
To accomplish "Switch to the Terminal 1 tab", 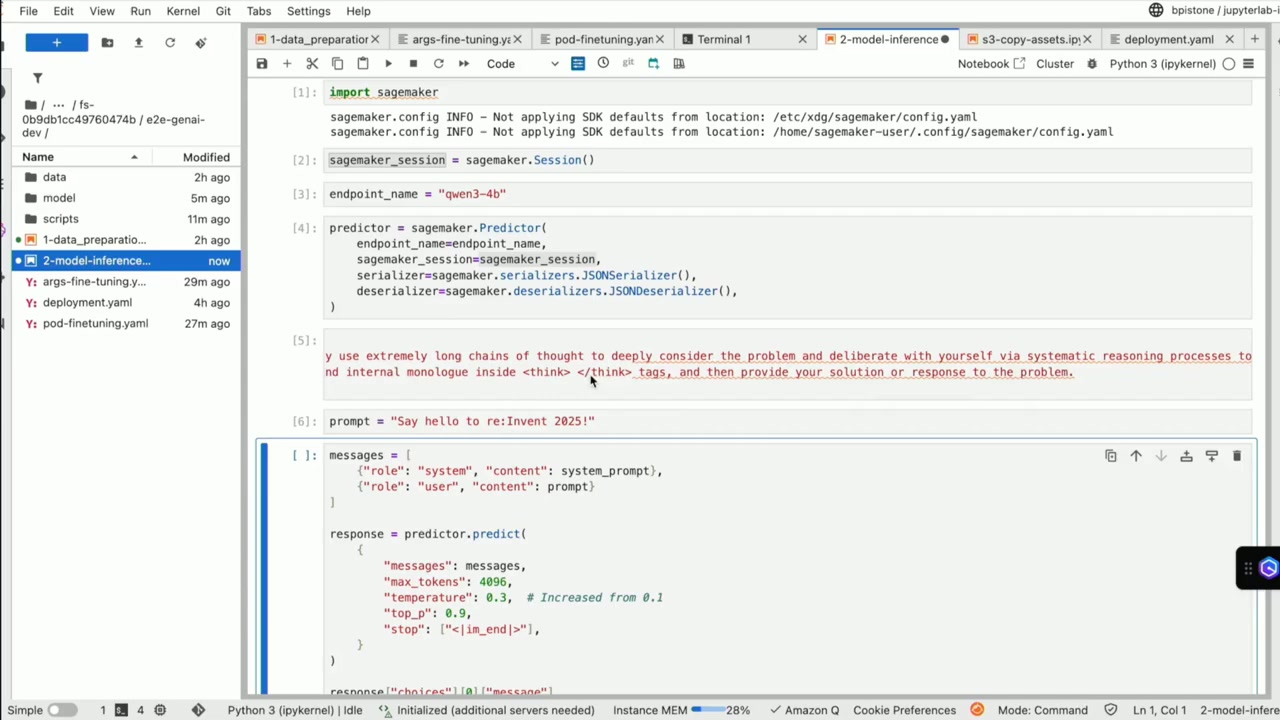I will click(724, 39).
